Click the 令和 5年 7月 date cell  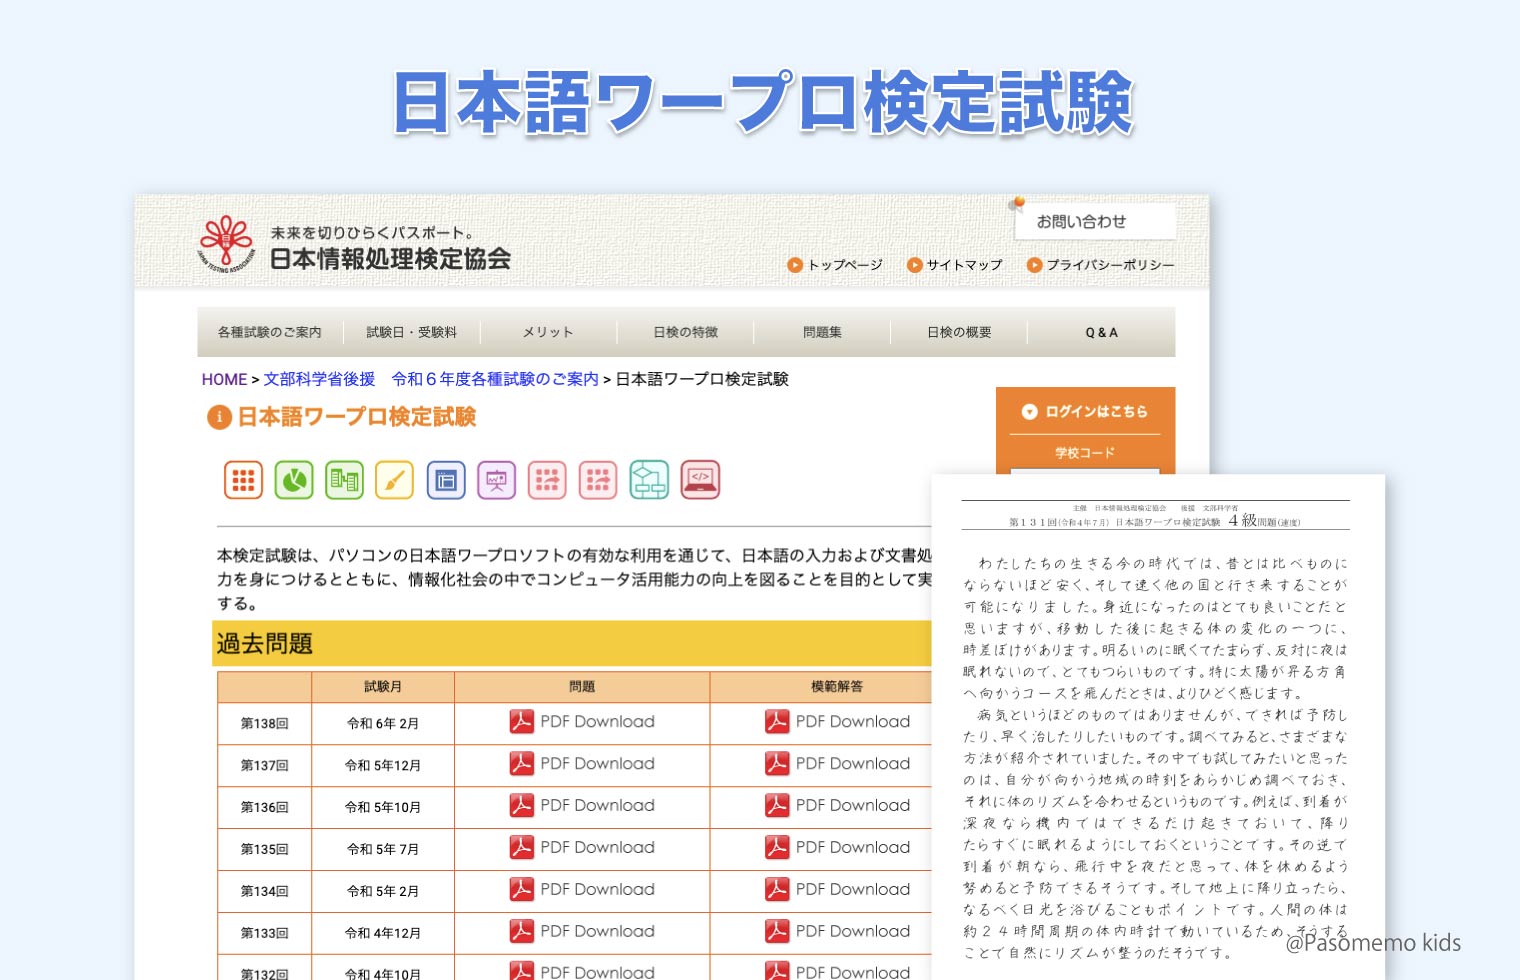[383, 849]
